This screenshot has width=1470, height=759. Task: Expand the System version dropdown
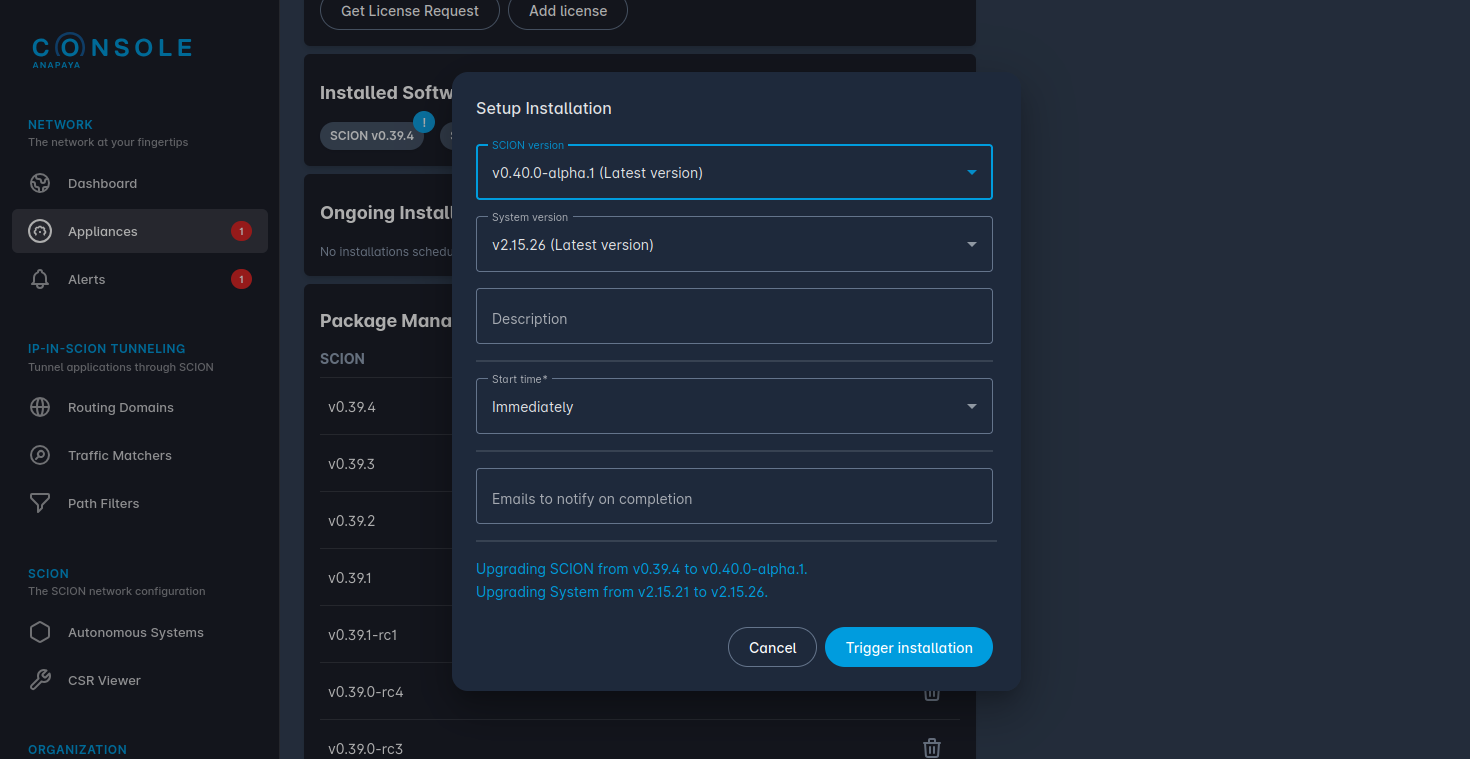[x=734, y=245]
